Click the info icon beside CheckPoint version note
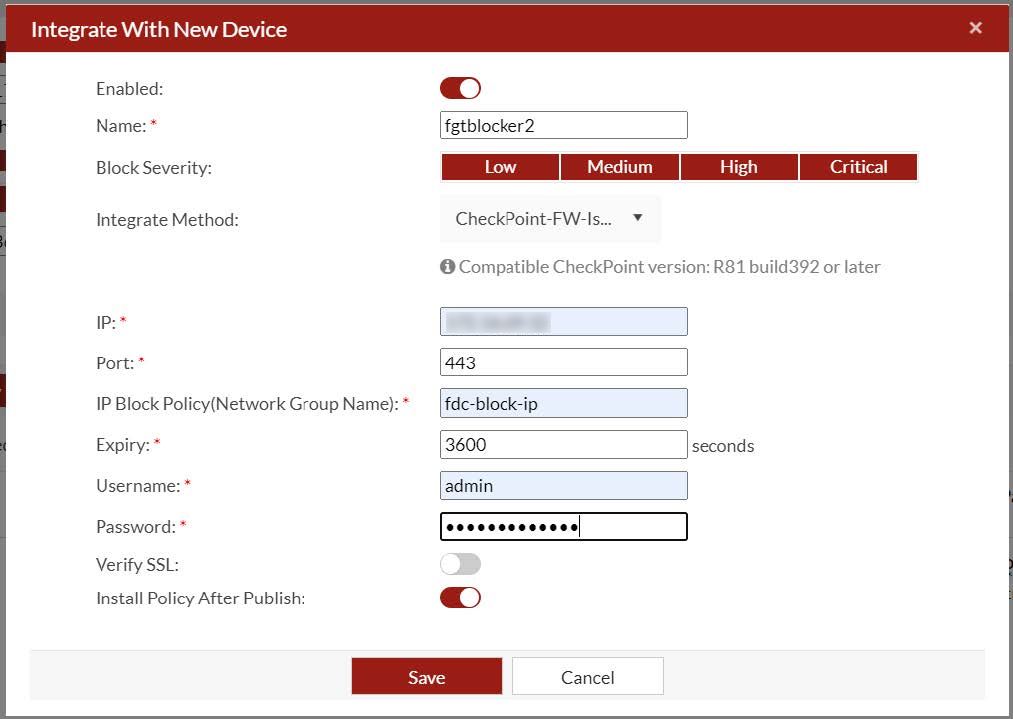This screenshot has height=719, width=1013. [x=447, y=267]
